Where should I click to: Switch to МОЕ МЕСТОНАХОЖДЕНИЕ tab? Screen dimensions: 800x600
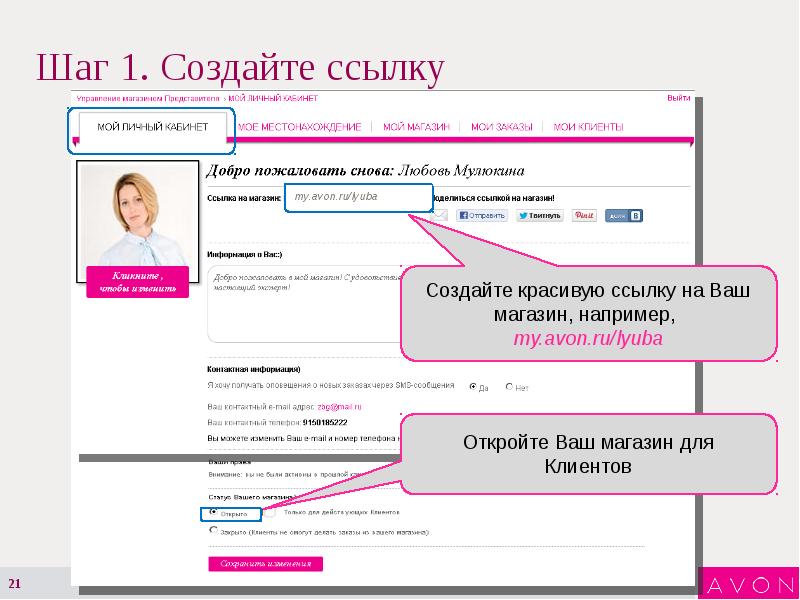299,127
